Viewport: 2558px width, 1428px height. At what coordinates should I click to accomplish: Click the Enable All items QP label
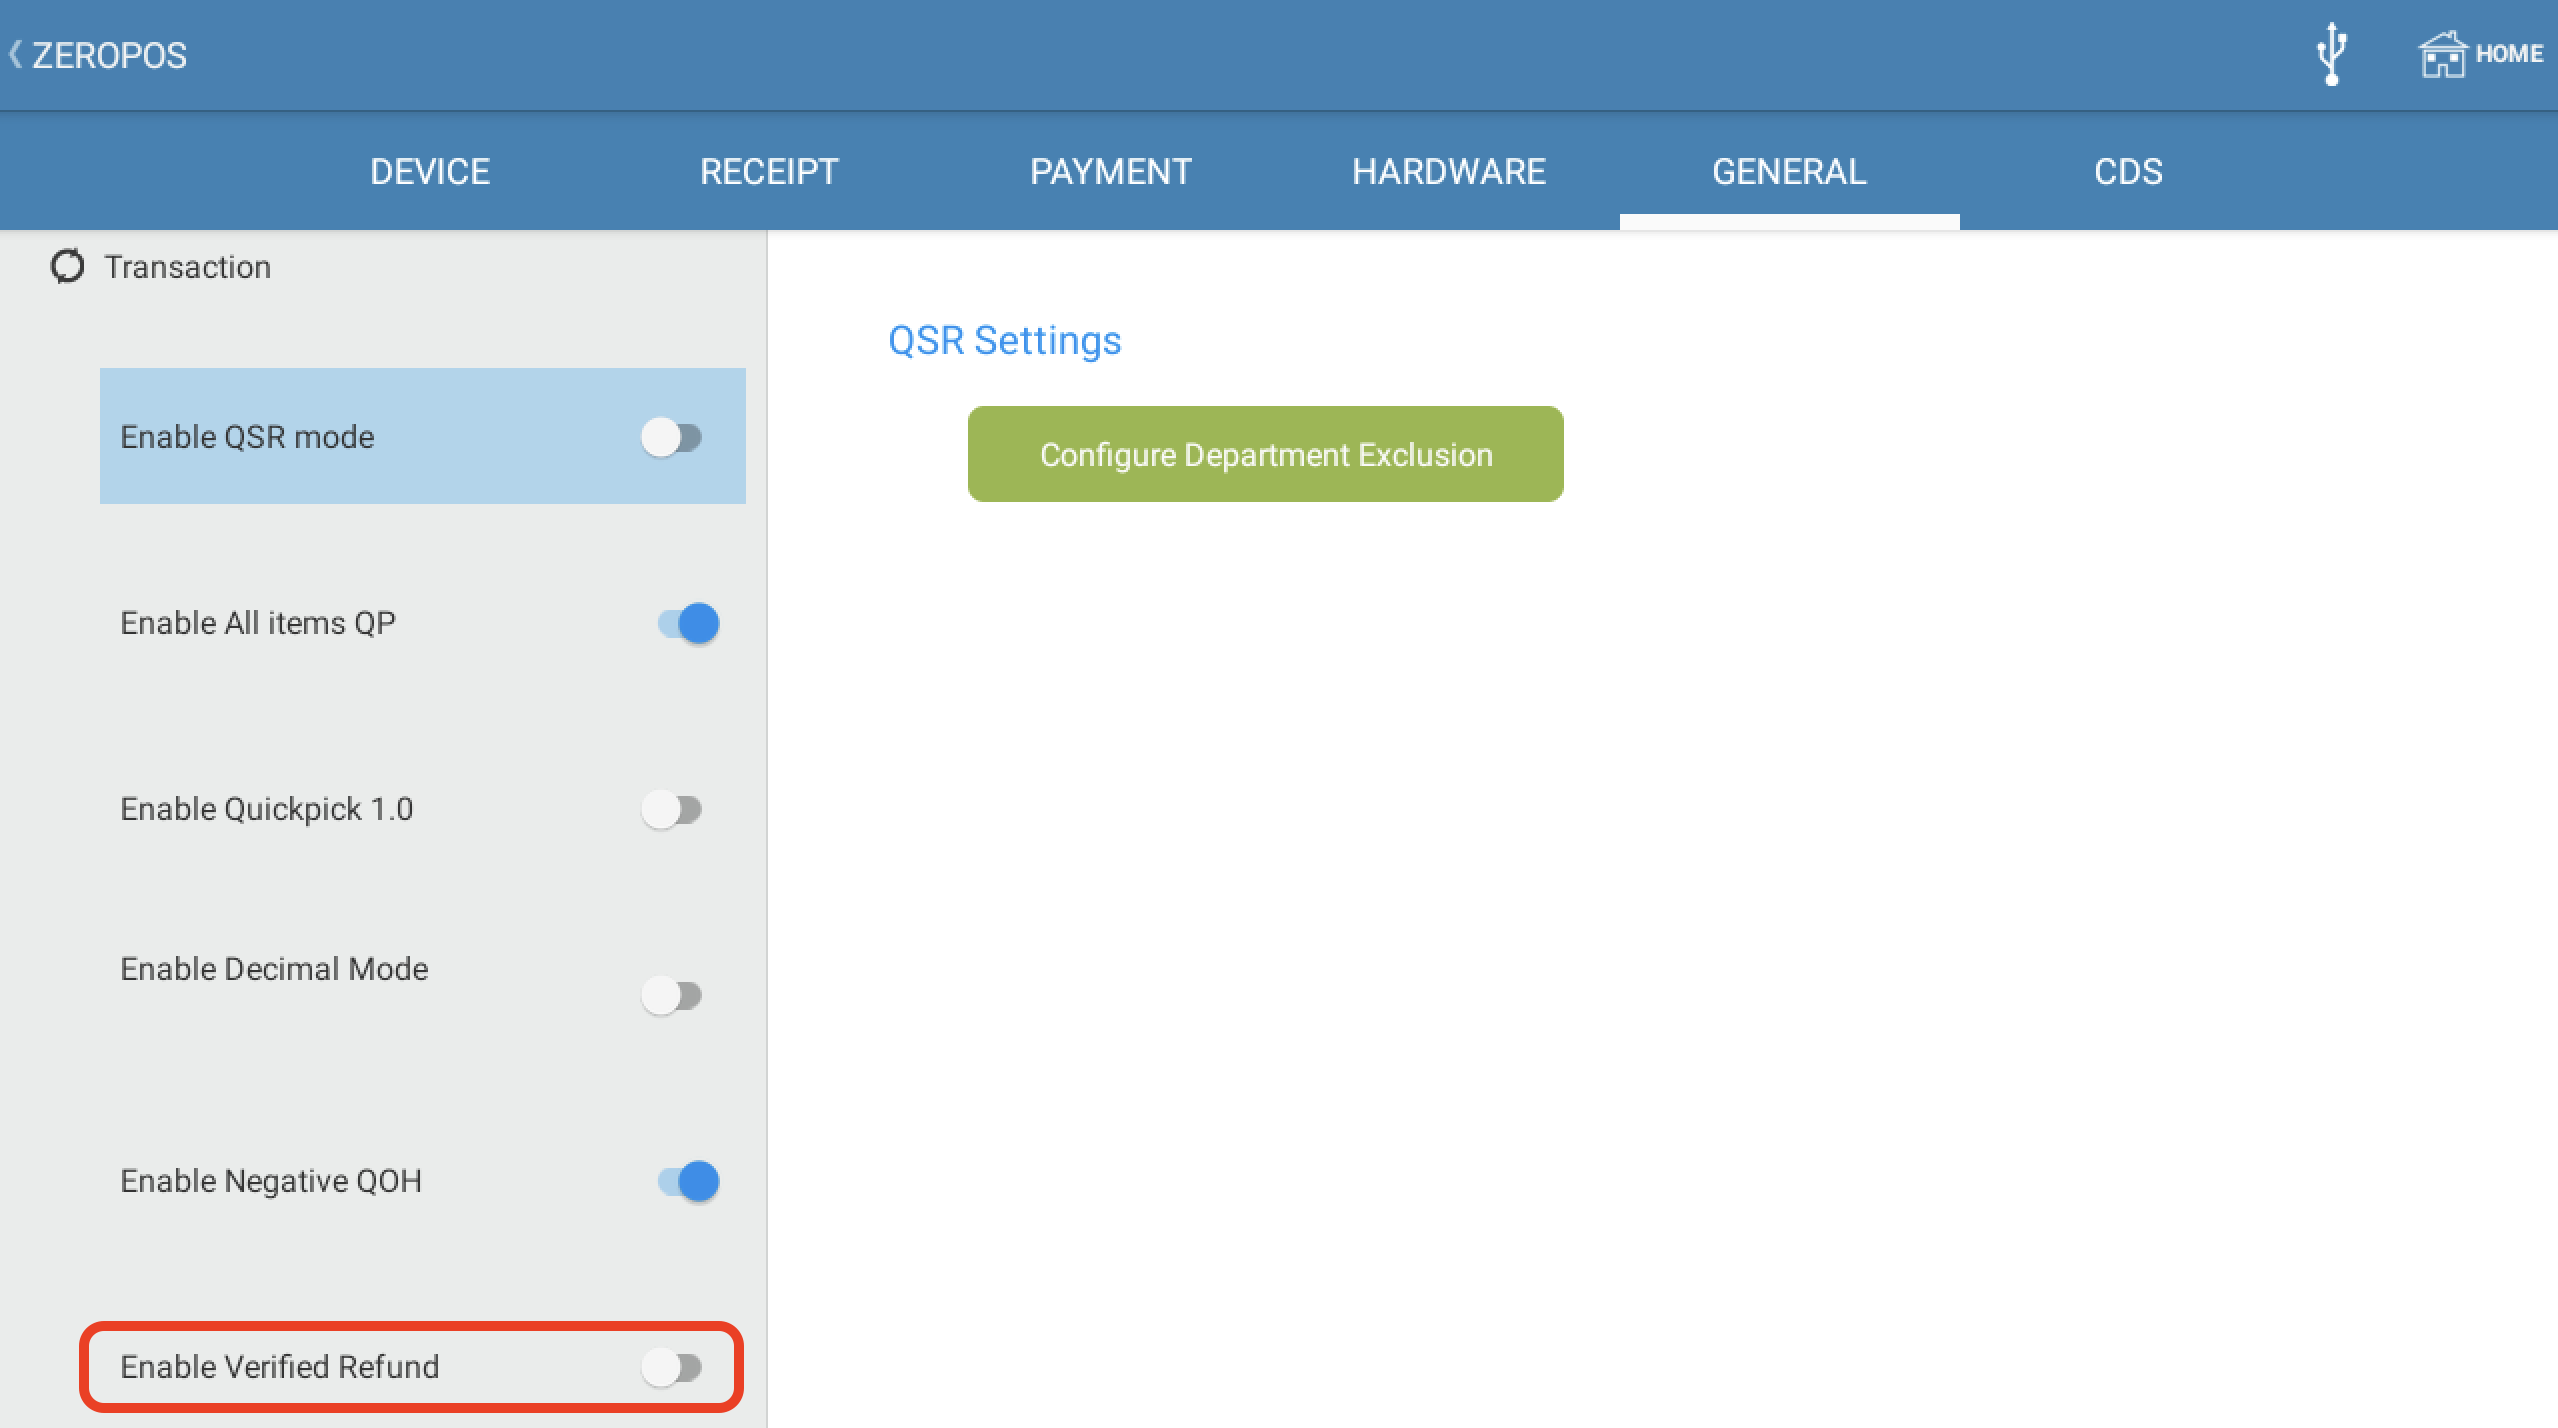click(x=258, y=623)
